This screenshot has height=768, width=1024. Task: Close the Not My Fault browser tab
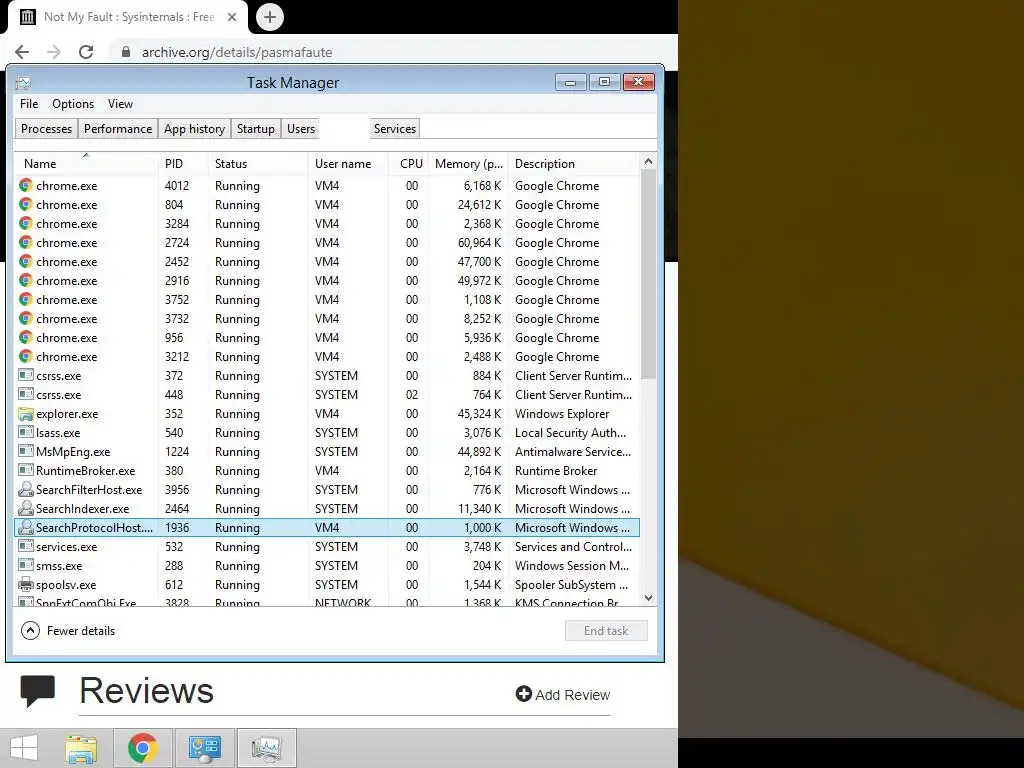232,17
